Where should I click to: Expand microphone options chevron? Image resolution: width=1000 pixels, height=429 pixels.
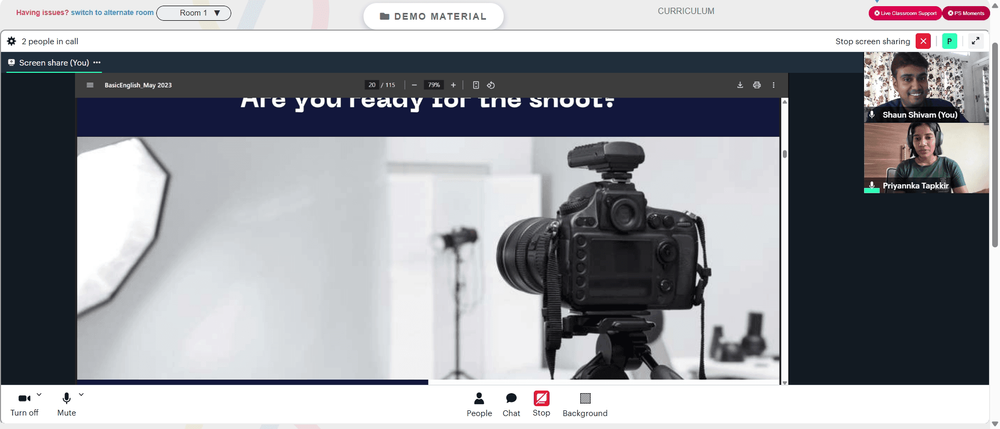81,395
